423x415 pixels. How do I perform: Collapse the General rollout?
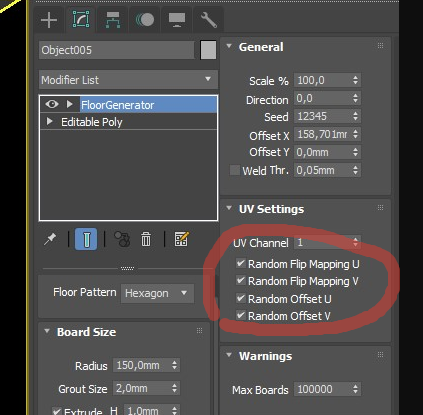229,47
